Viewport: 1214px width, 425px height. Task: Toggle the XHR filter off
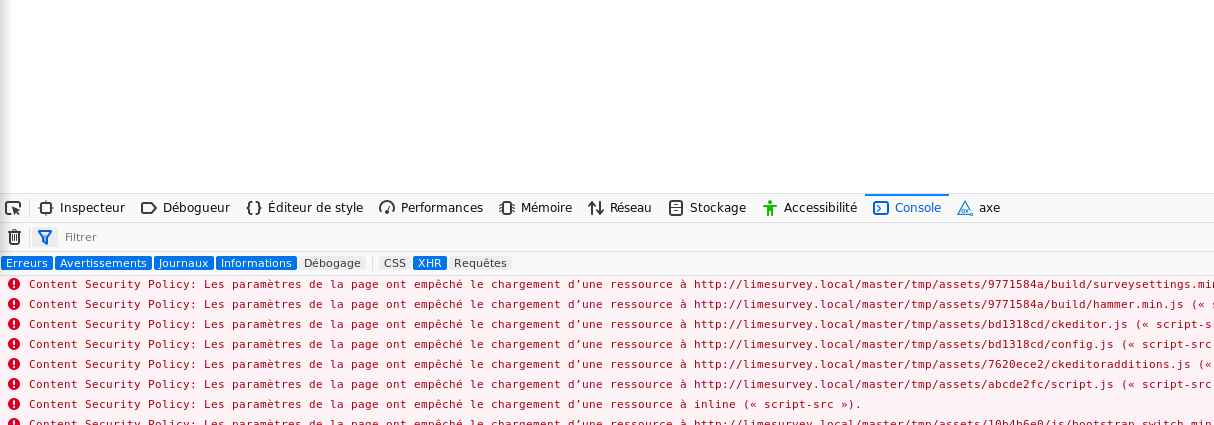(x=430, y=263)
